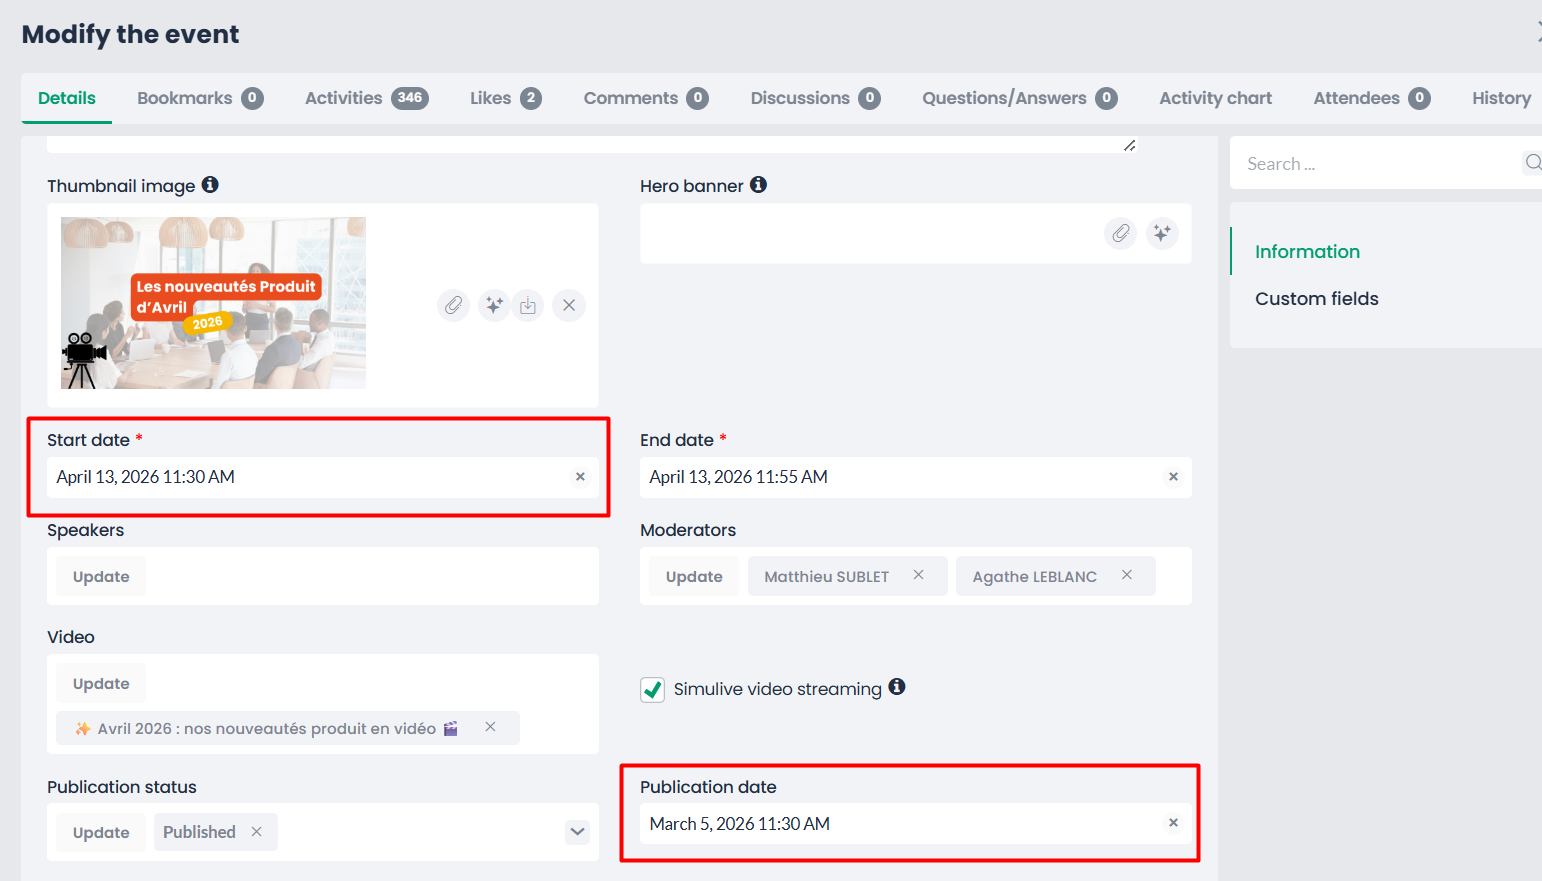Remove the thumbnail image with X icon
Viewport: 1542px width, 881px height.
(569, 305)
